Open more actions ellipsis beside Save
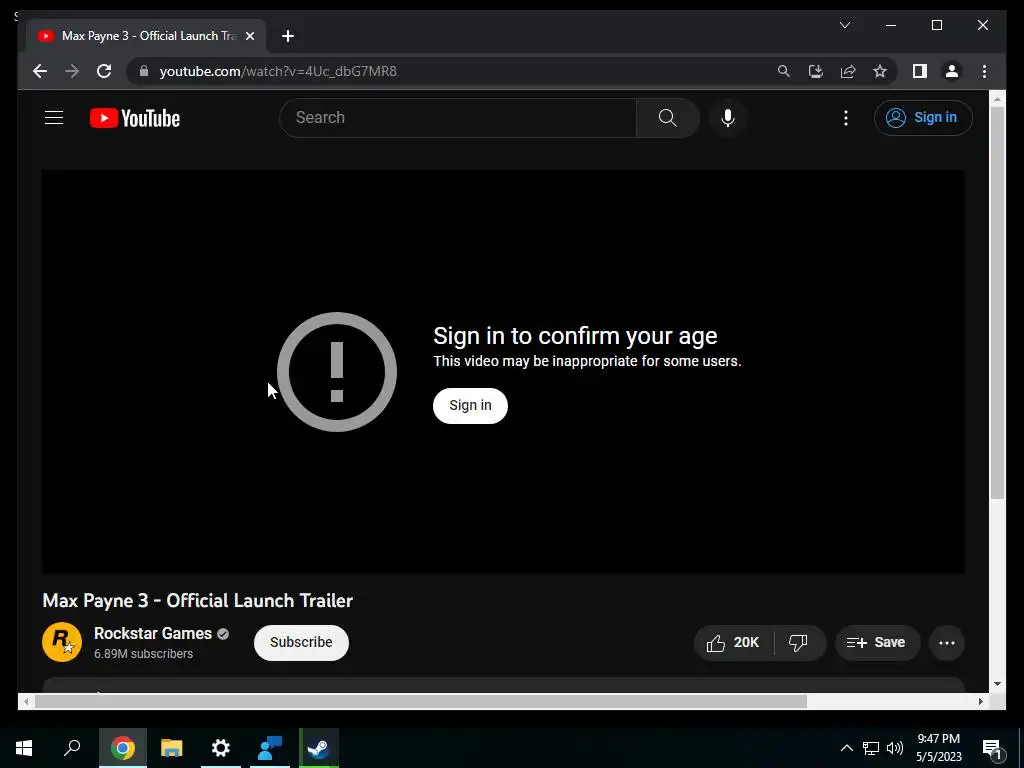Viewport: 1024px width, 768px height. coord(947,643)
